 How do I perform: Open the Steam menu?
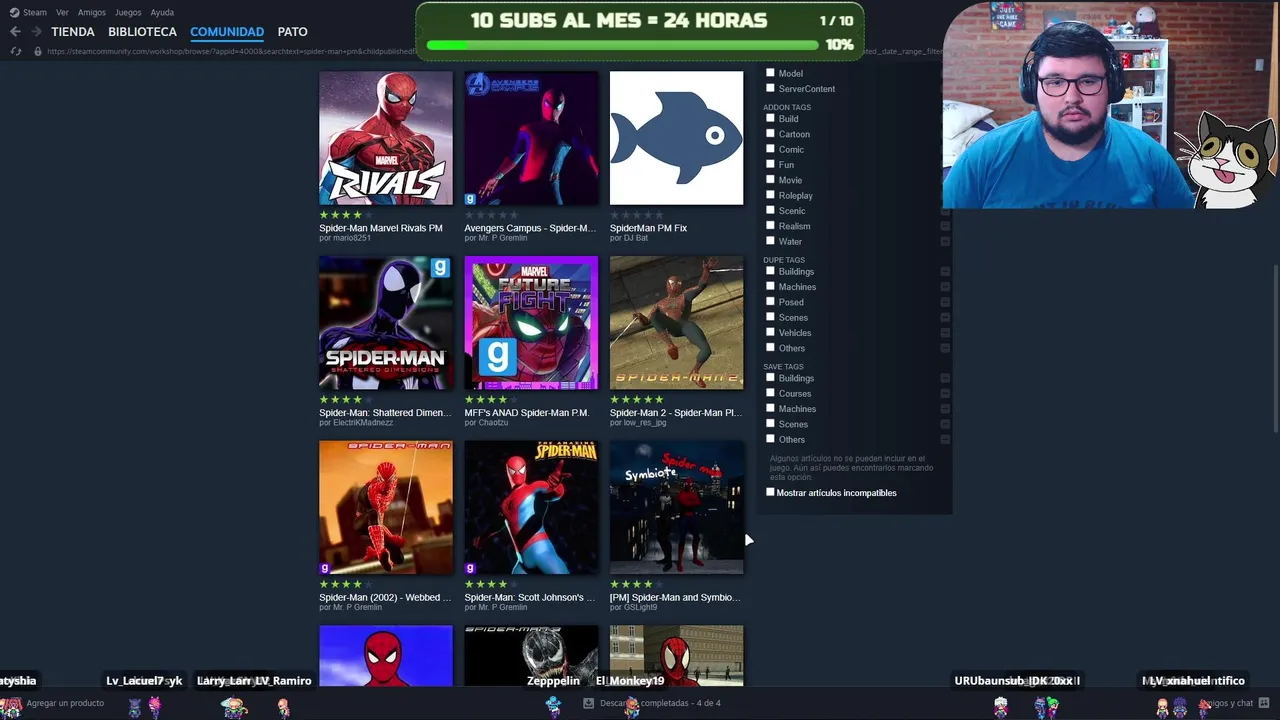35,13
